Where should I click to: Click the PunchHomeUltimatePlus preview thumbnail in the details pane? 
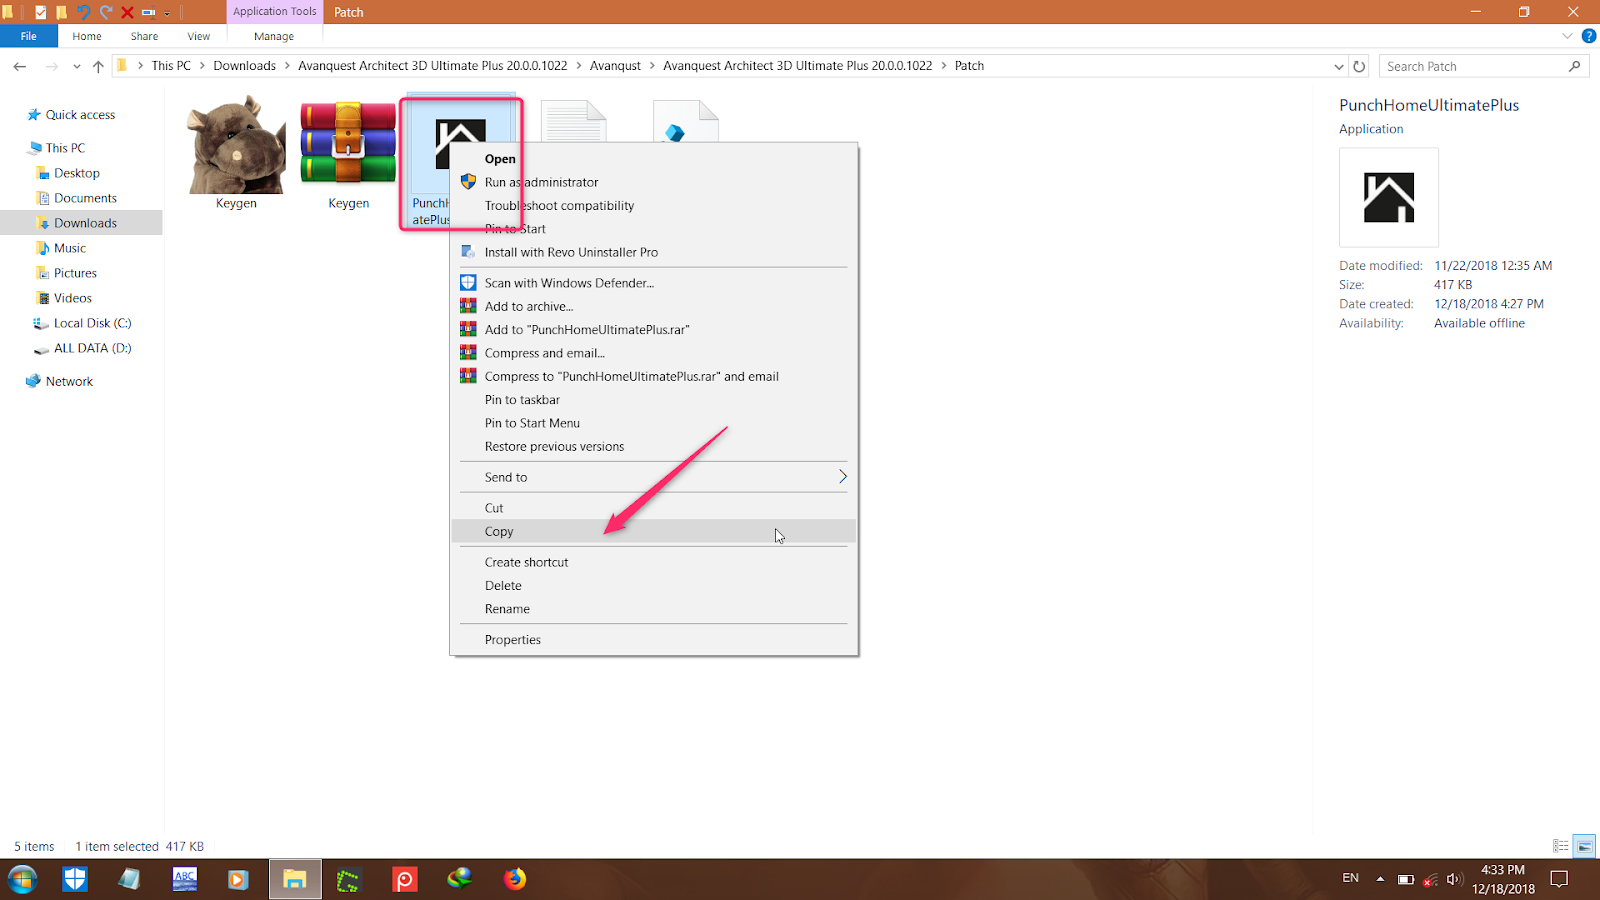click(1389, 197)
